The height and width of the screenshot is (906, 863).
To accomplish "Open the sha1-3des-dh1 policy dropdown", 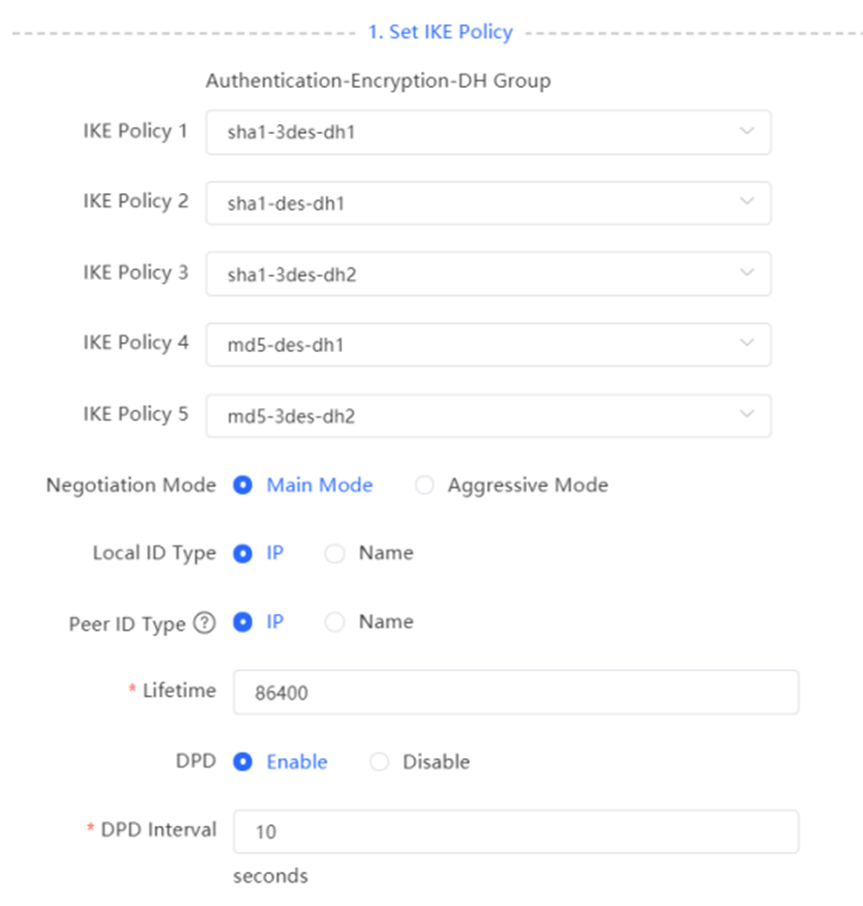I will click(488, 132).
